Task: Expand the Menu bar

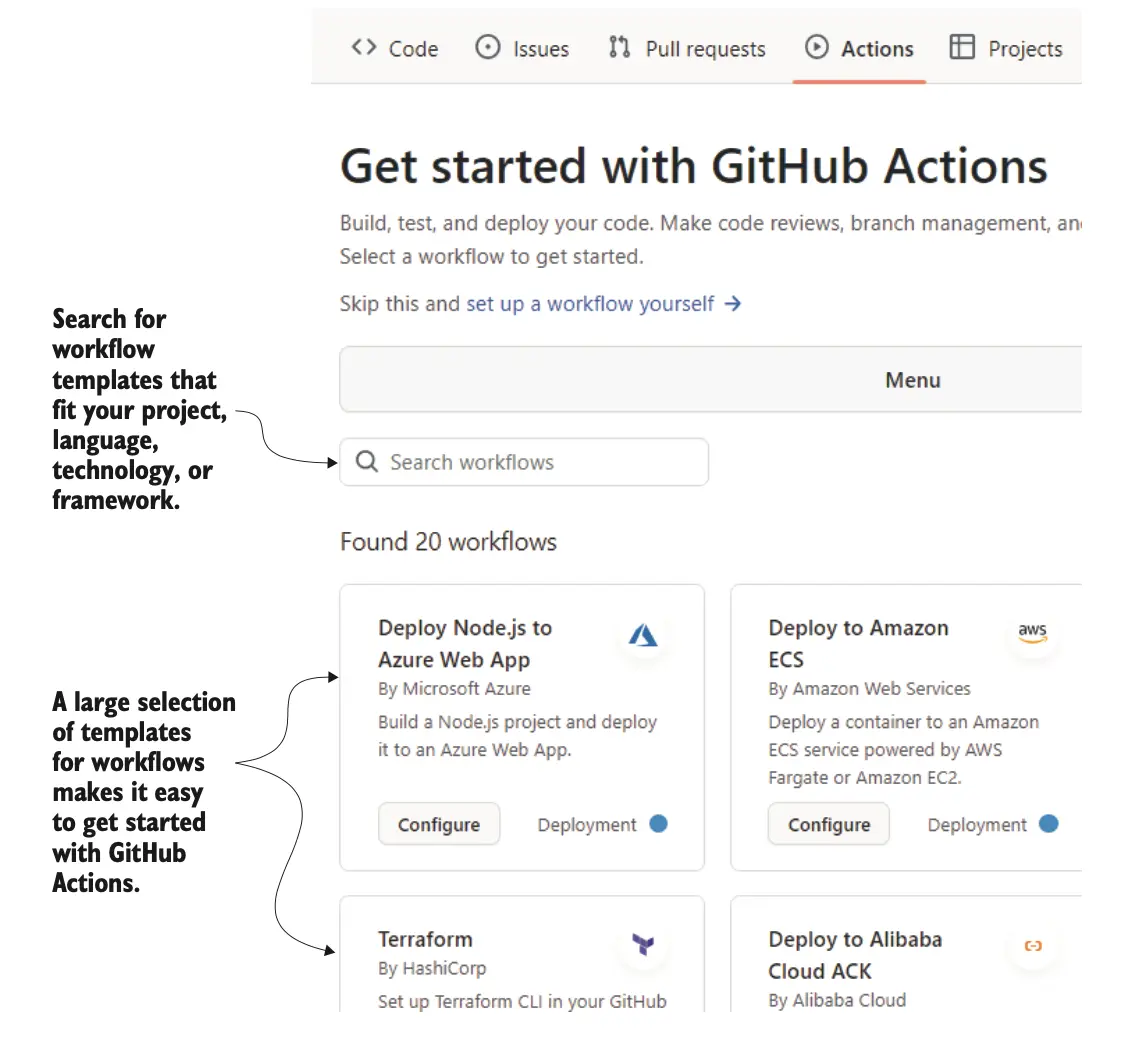Action: click(x=912, y=380)
